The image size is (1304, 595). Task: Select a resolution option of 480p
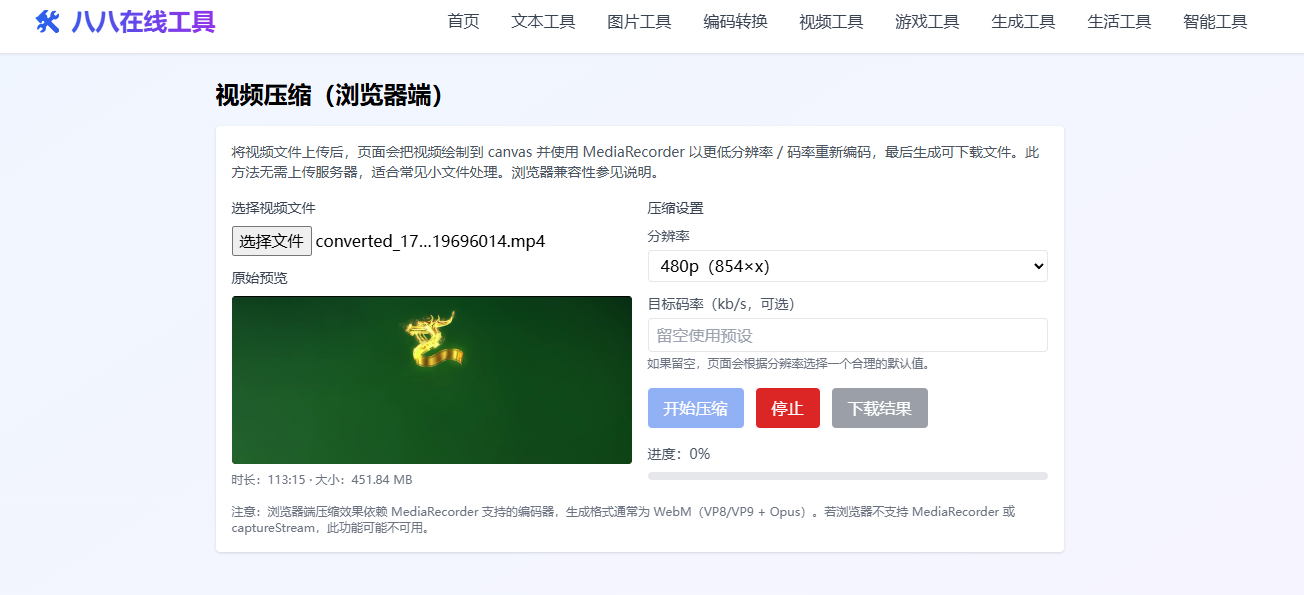847,266
